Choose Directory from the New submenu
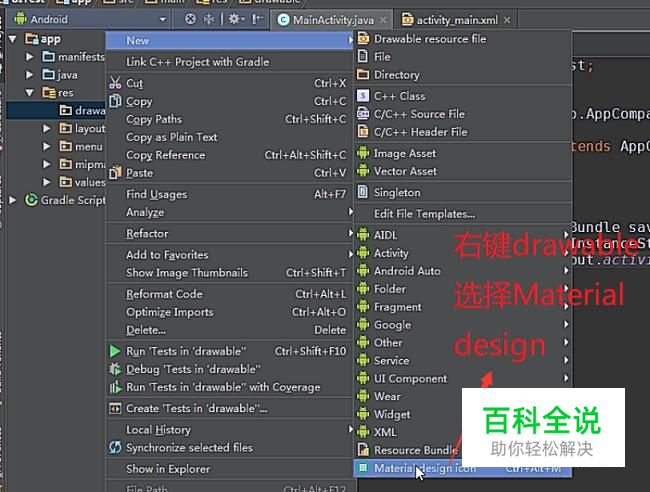The width and height of the screenshot is (650, 492). [x=463, y=75]
